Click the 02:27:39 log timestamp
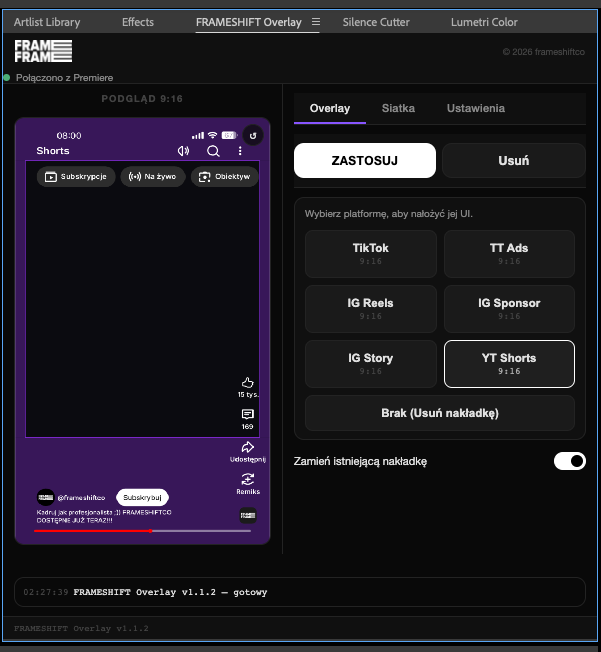Image resolution: width=601 pixels, height=652 pixels. tap(46, 592)
